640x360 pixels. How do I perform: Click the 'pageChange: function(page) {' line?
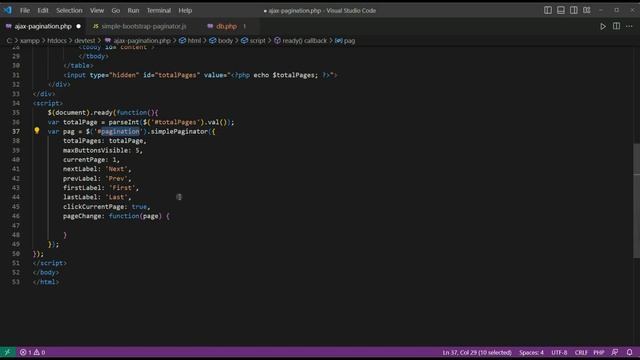pyautogui.click(x=116, y=216)
